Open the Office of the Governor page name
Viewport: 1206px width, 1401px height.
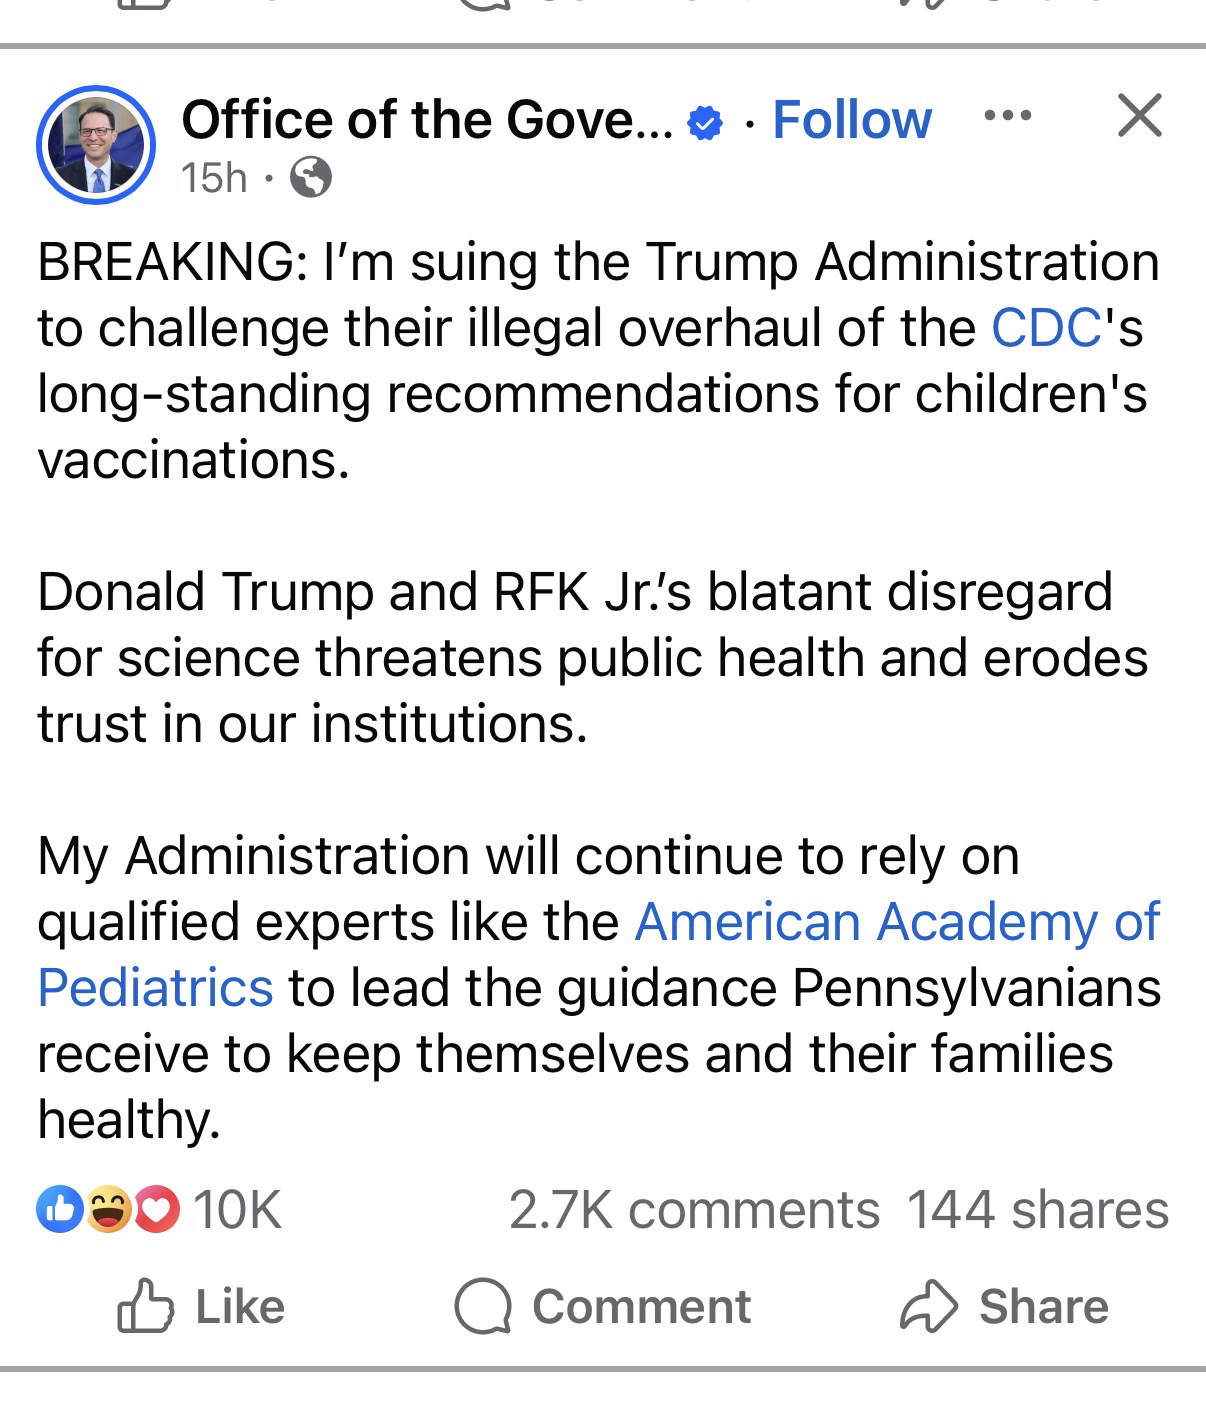point(427,120)
